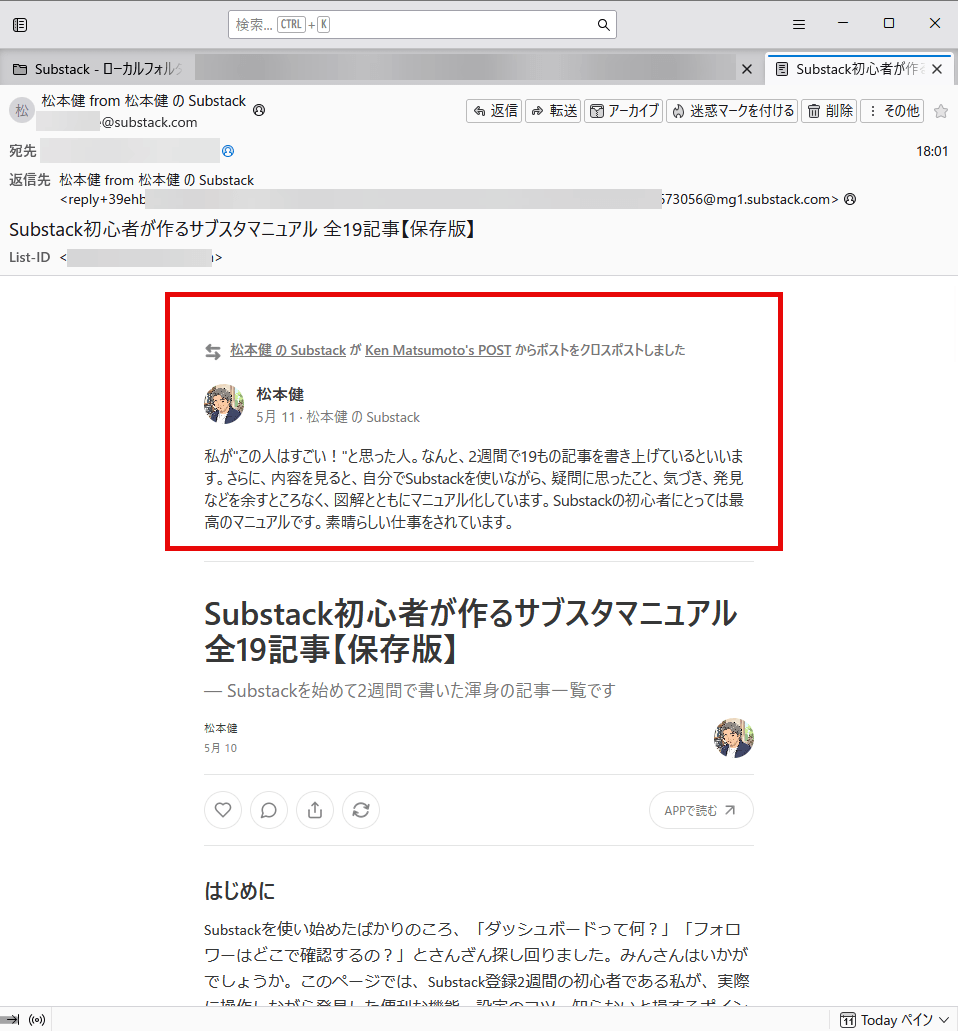Toggle the spaces toolbar icon
The image size is (958, 1031).
coord(20,25)
